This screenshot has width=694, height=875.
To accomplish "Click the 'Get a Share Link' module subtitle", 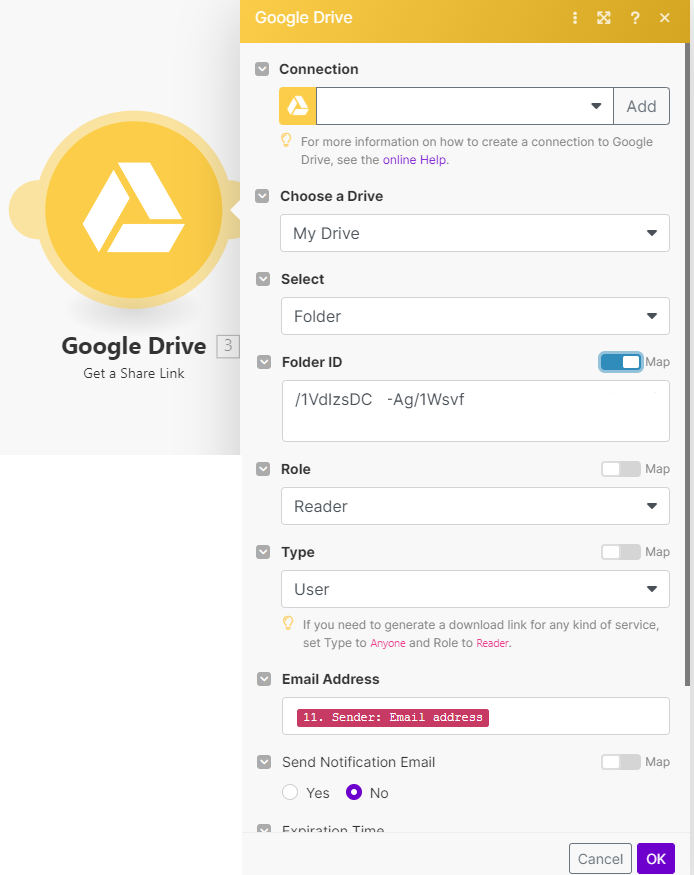I will [134, 373].
